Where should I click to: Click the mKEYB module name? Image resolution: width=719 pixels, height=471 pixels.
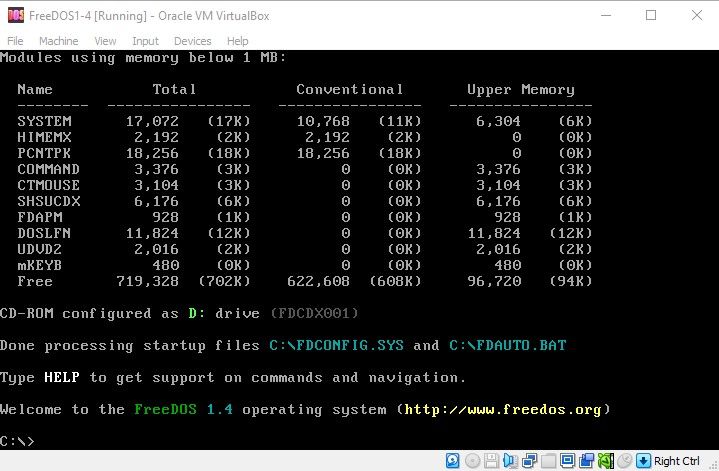coord(40,266)
